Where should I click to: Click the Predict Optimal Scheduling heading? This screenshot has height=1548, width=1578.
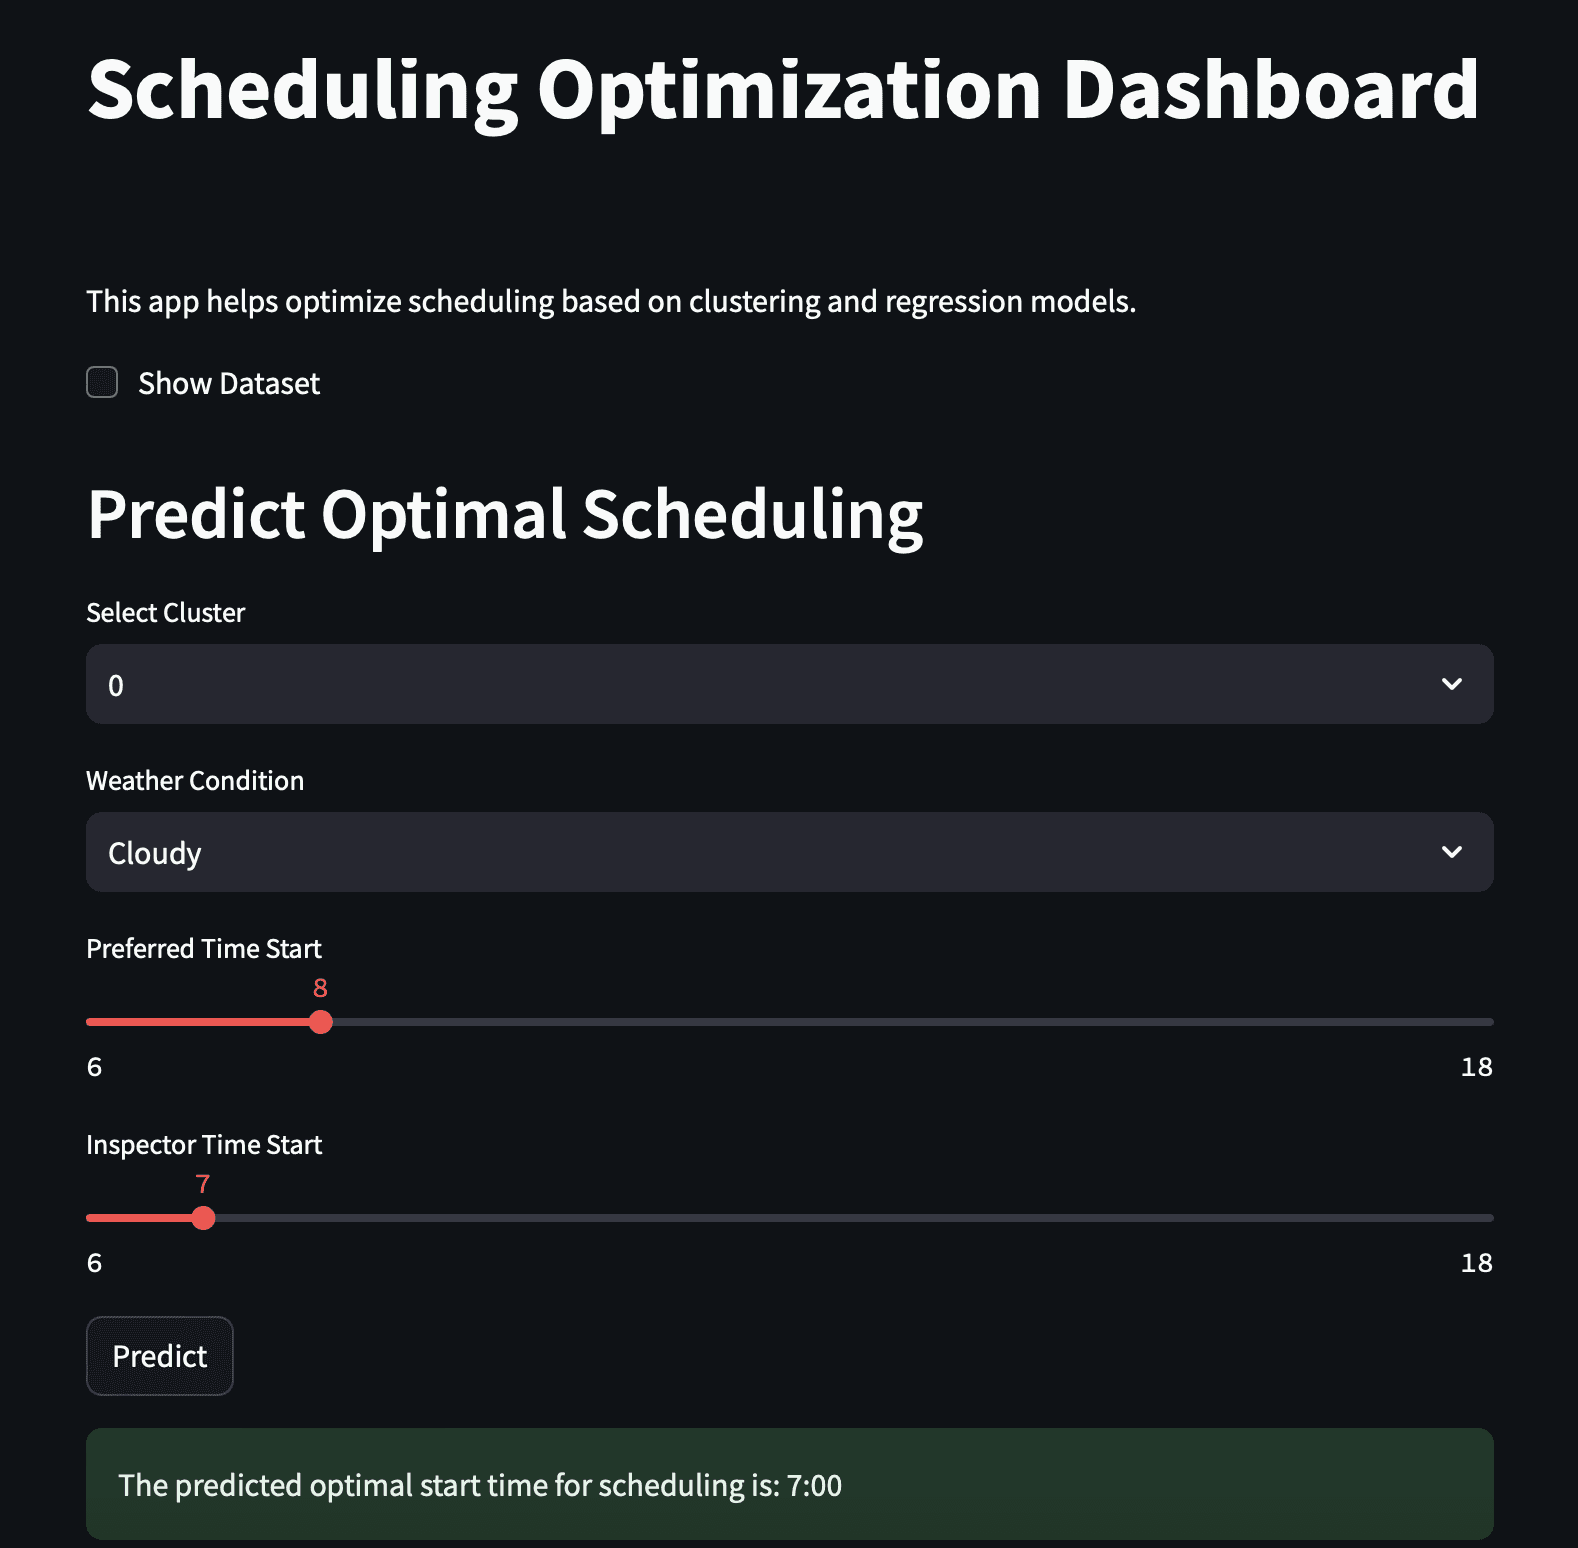(x=505, y=516)
